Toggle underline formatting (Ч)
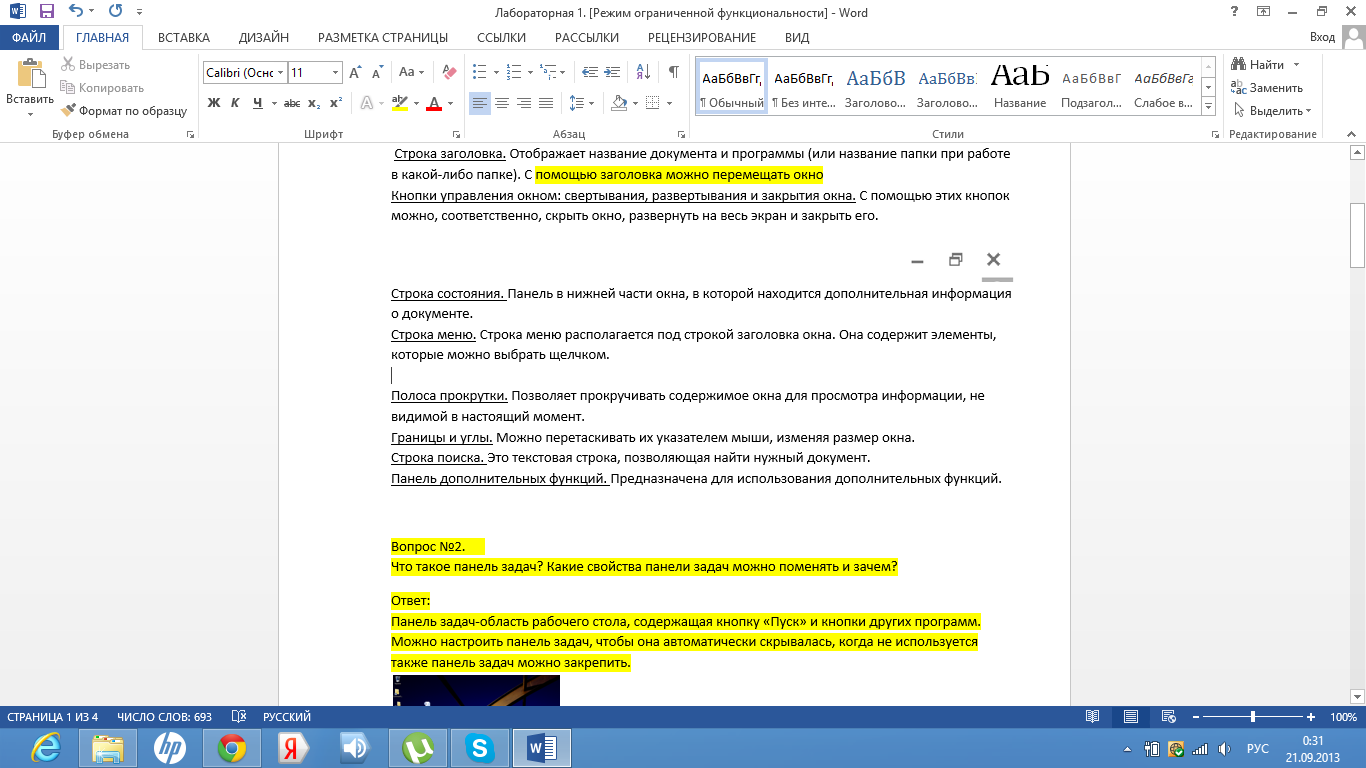This screenshot has height=768, width=1366. [258, 103]
